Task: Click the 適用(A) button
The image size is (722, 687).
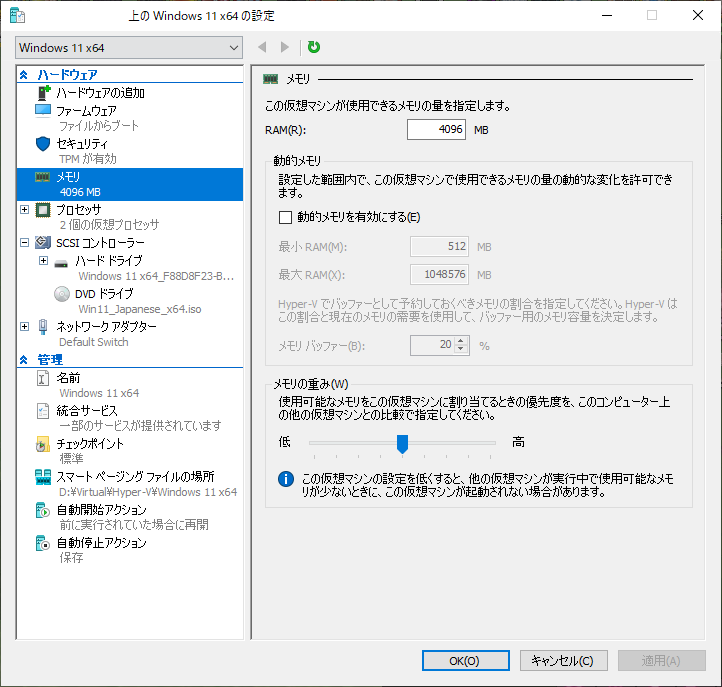Action: (662, 661)
